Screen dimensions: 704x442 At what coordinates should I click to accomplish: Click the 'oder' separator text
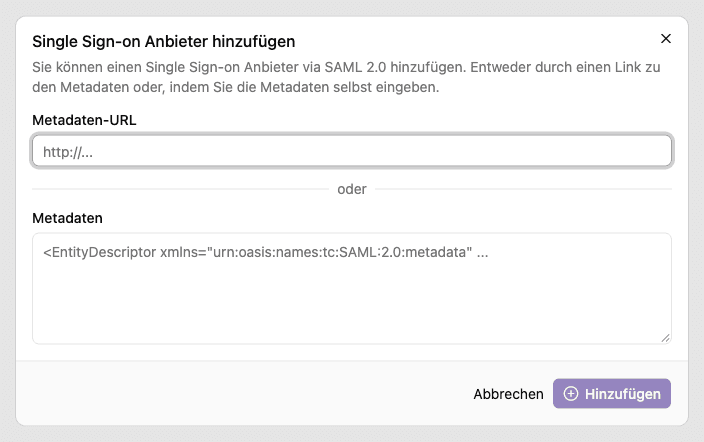[352, 189]
